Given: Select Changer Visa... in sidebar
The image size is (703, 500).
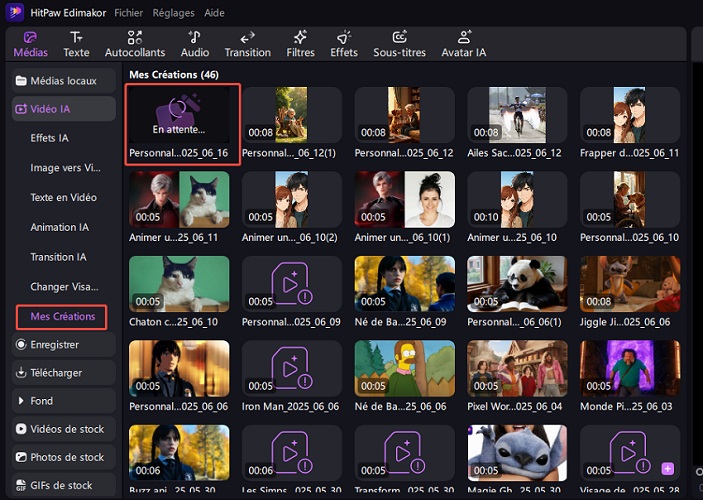Looking at the screenshot, I should pos(64,287).
